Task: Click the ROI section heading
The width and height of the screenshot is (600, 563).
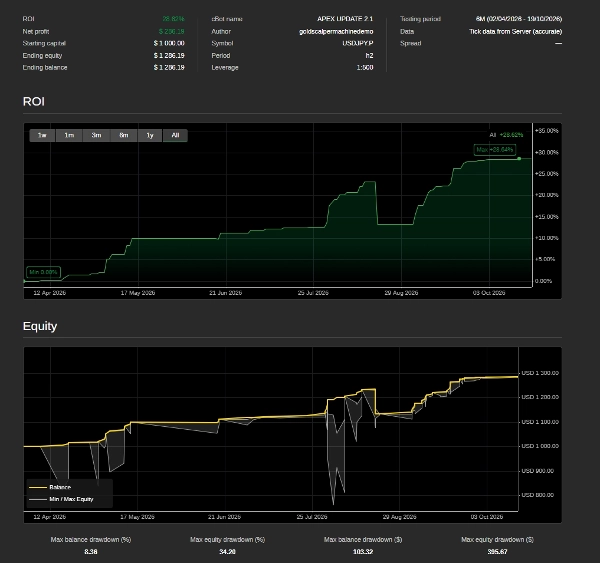Action: (34, 101)
